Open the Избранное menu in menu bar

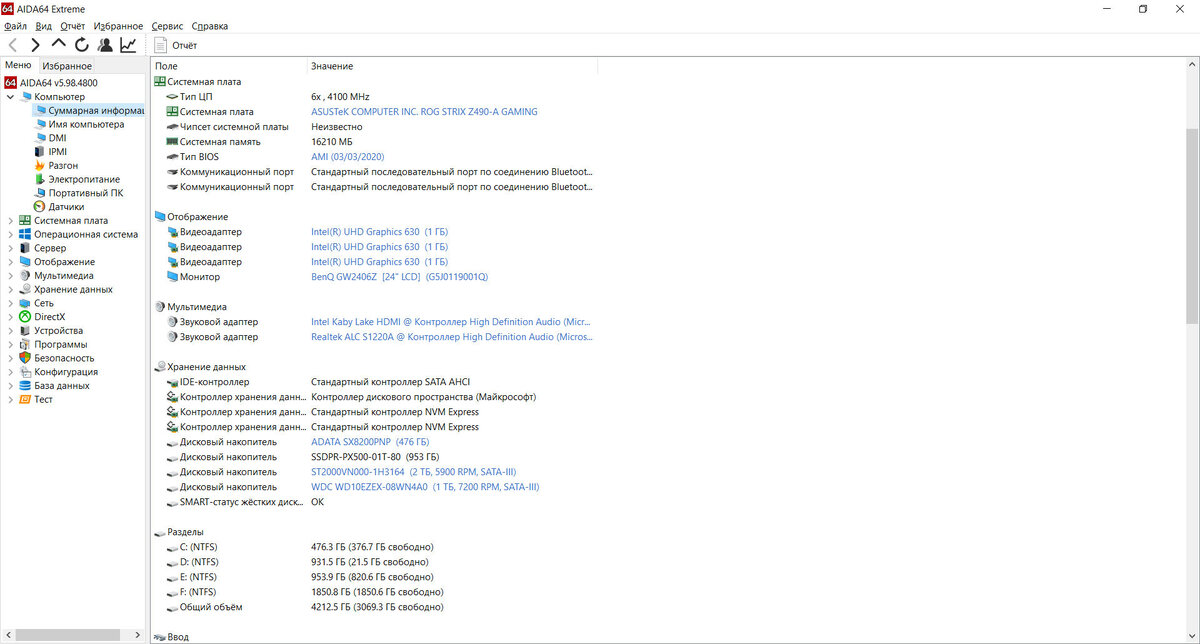(x=118, y=26)
